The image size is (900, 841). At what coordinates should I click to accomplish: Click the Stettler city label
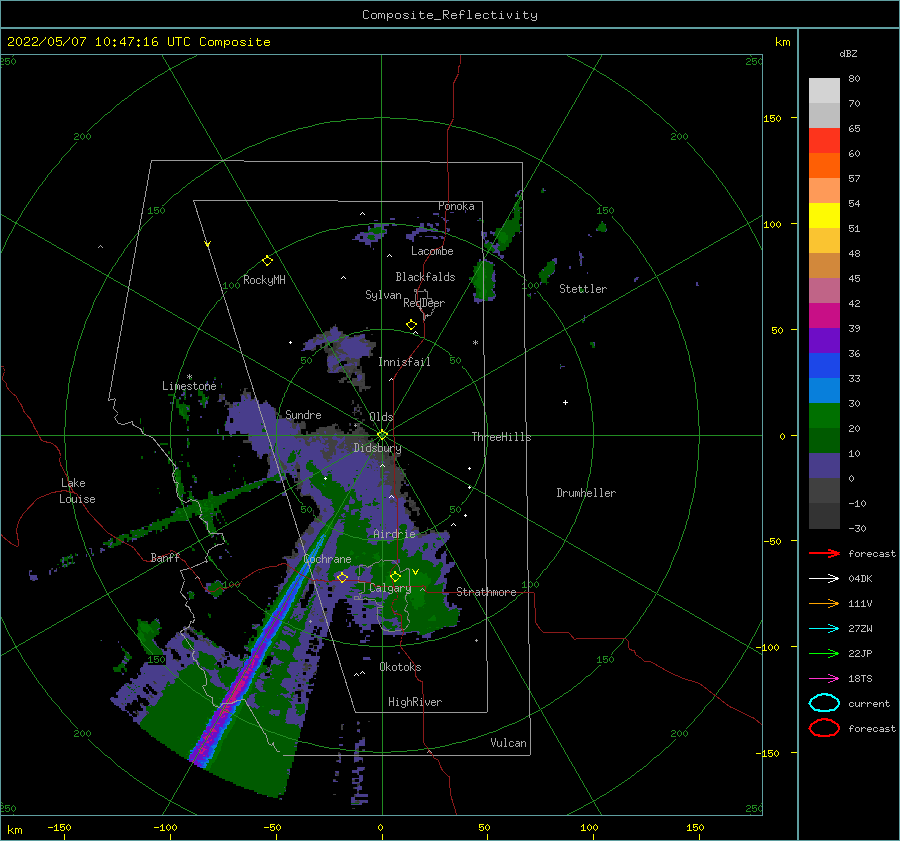583,289
